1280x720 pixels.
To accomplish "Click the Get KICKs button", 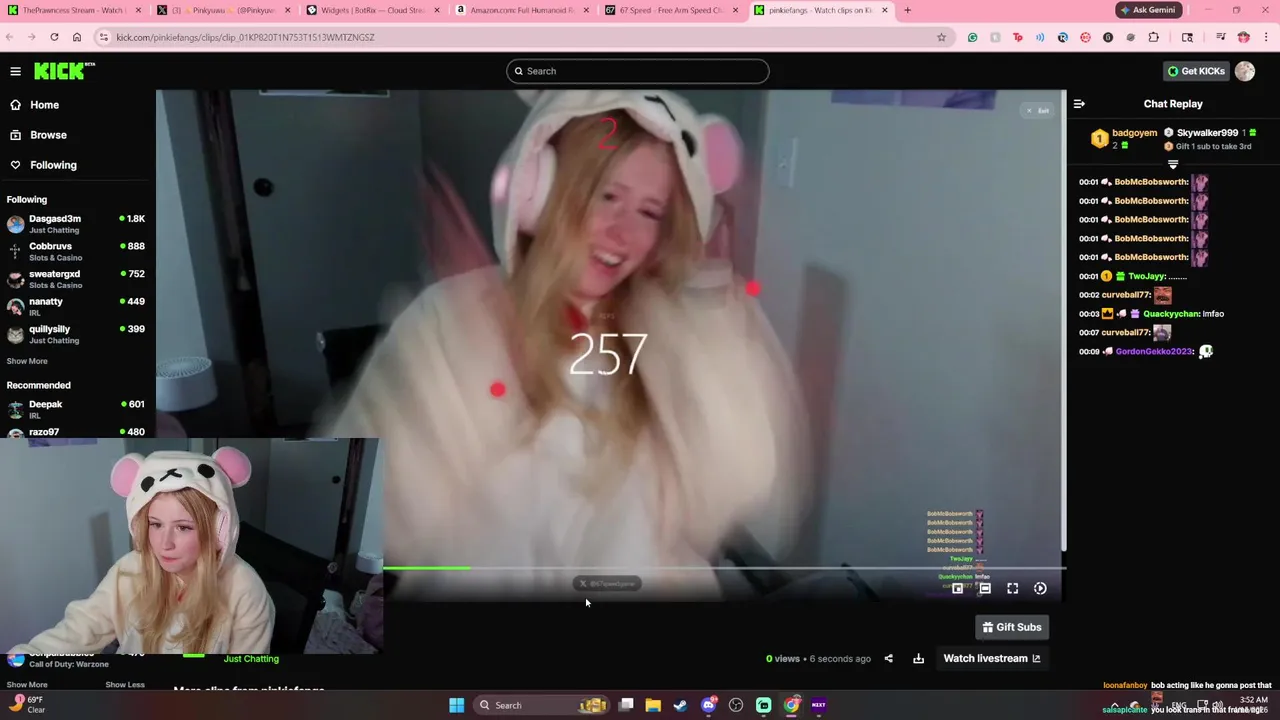I will (1196, 71).
